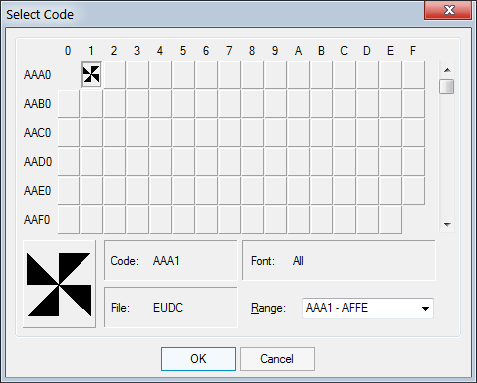This screenshot has height=383, width=477.
Task: Click the Font value All
Action: (x=298, y=261)
